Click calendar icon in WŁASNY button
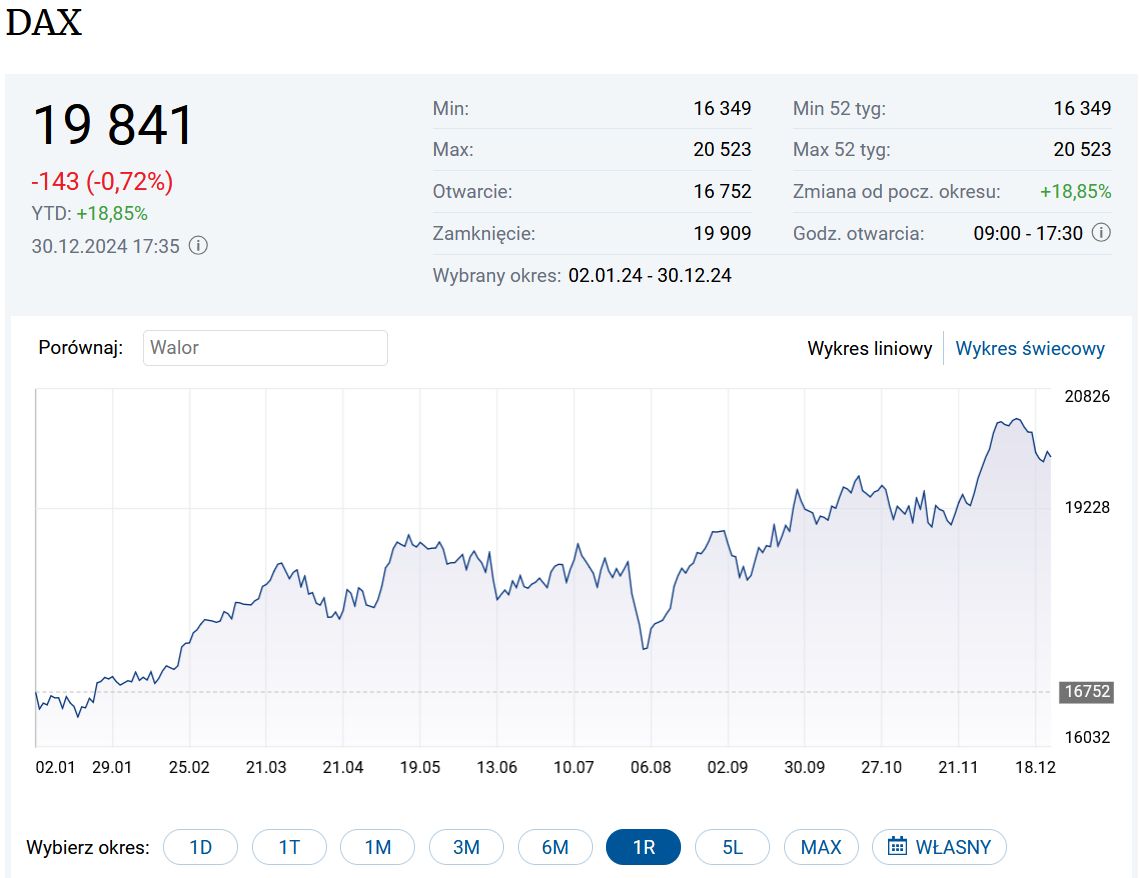The width and height of the screenshot is (1140, 878). [x=897, y=847]
